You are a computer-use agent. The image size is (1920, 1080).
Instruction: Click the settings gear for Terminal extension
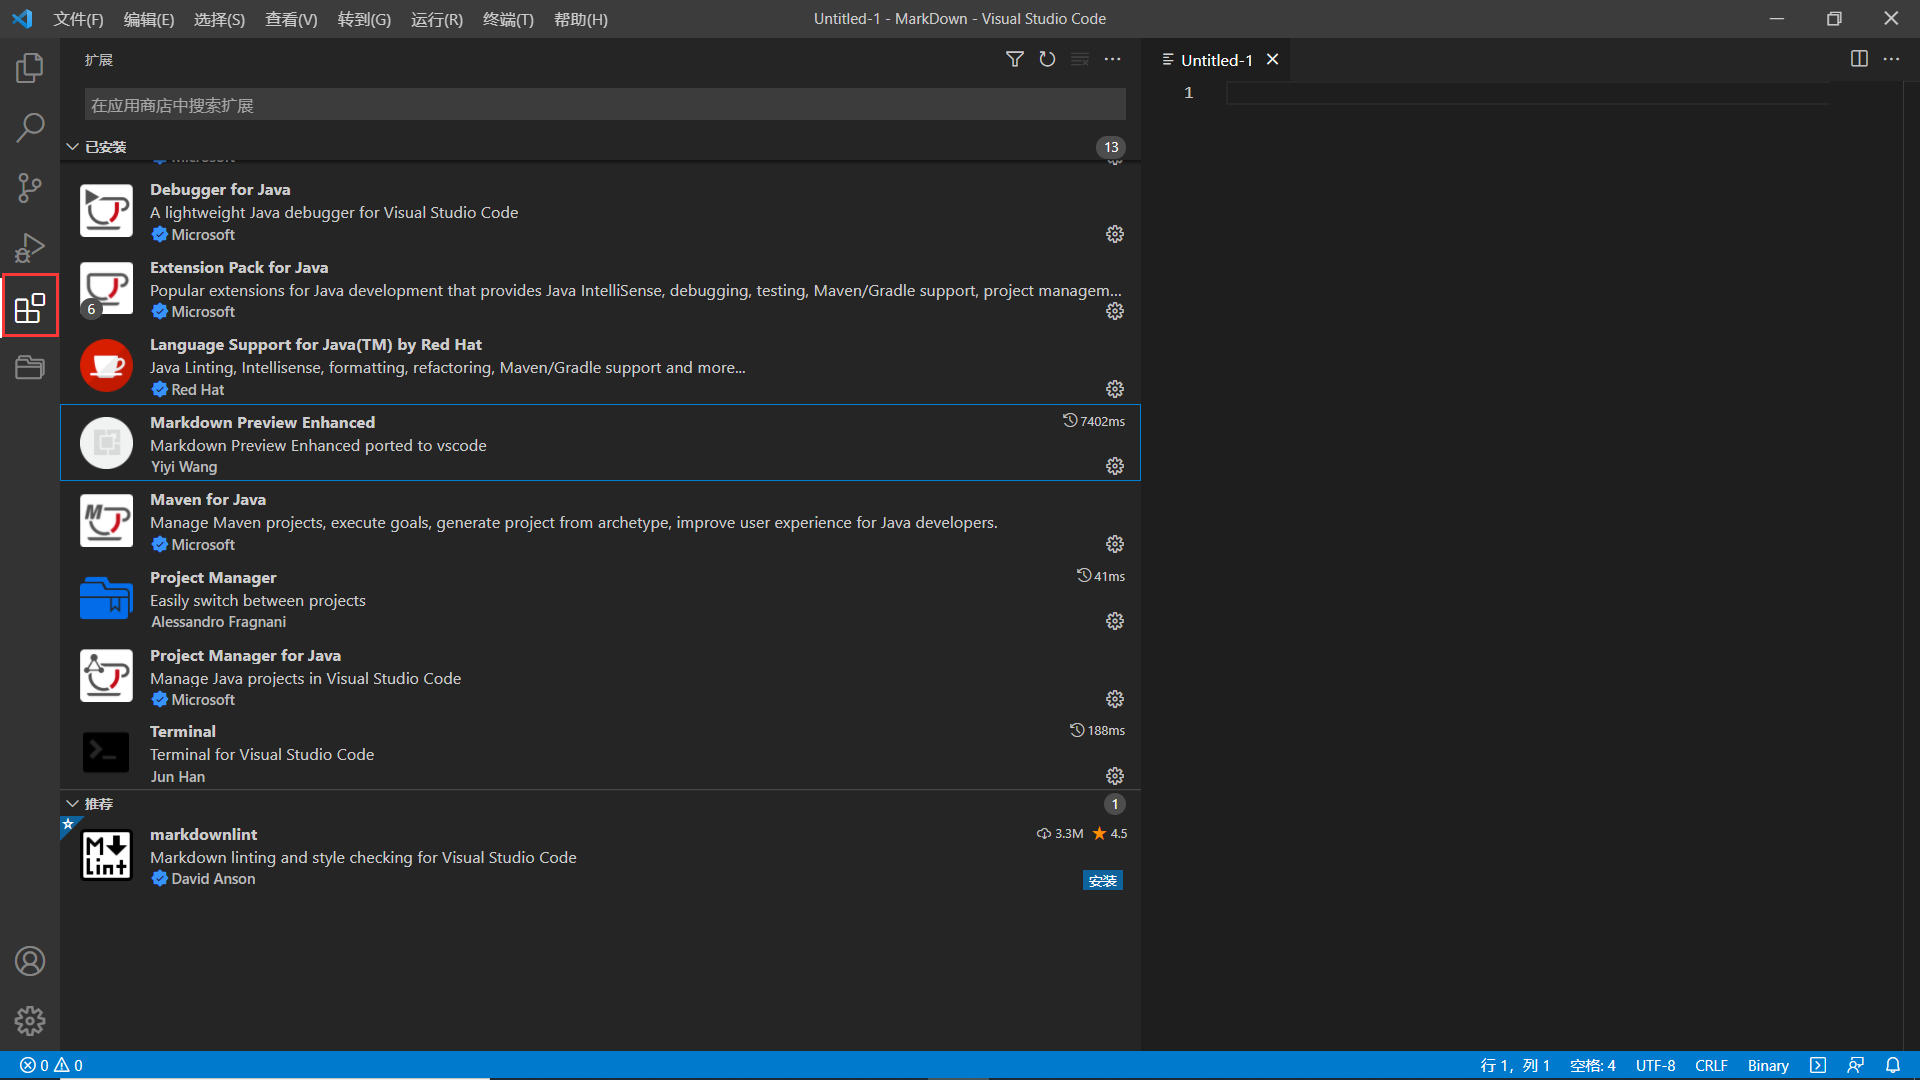[1114, 777]
